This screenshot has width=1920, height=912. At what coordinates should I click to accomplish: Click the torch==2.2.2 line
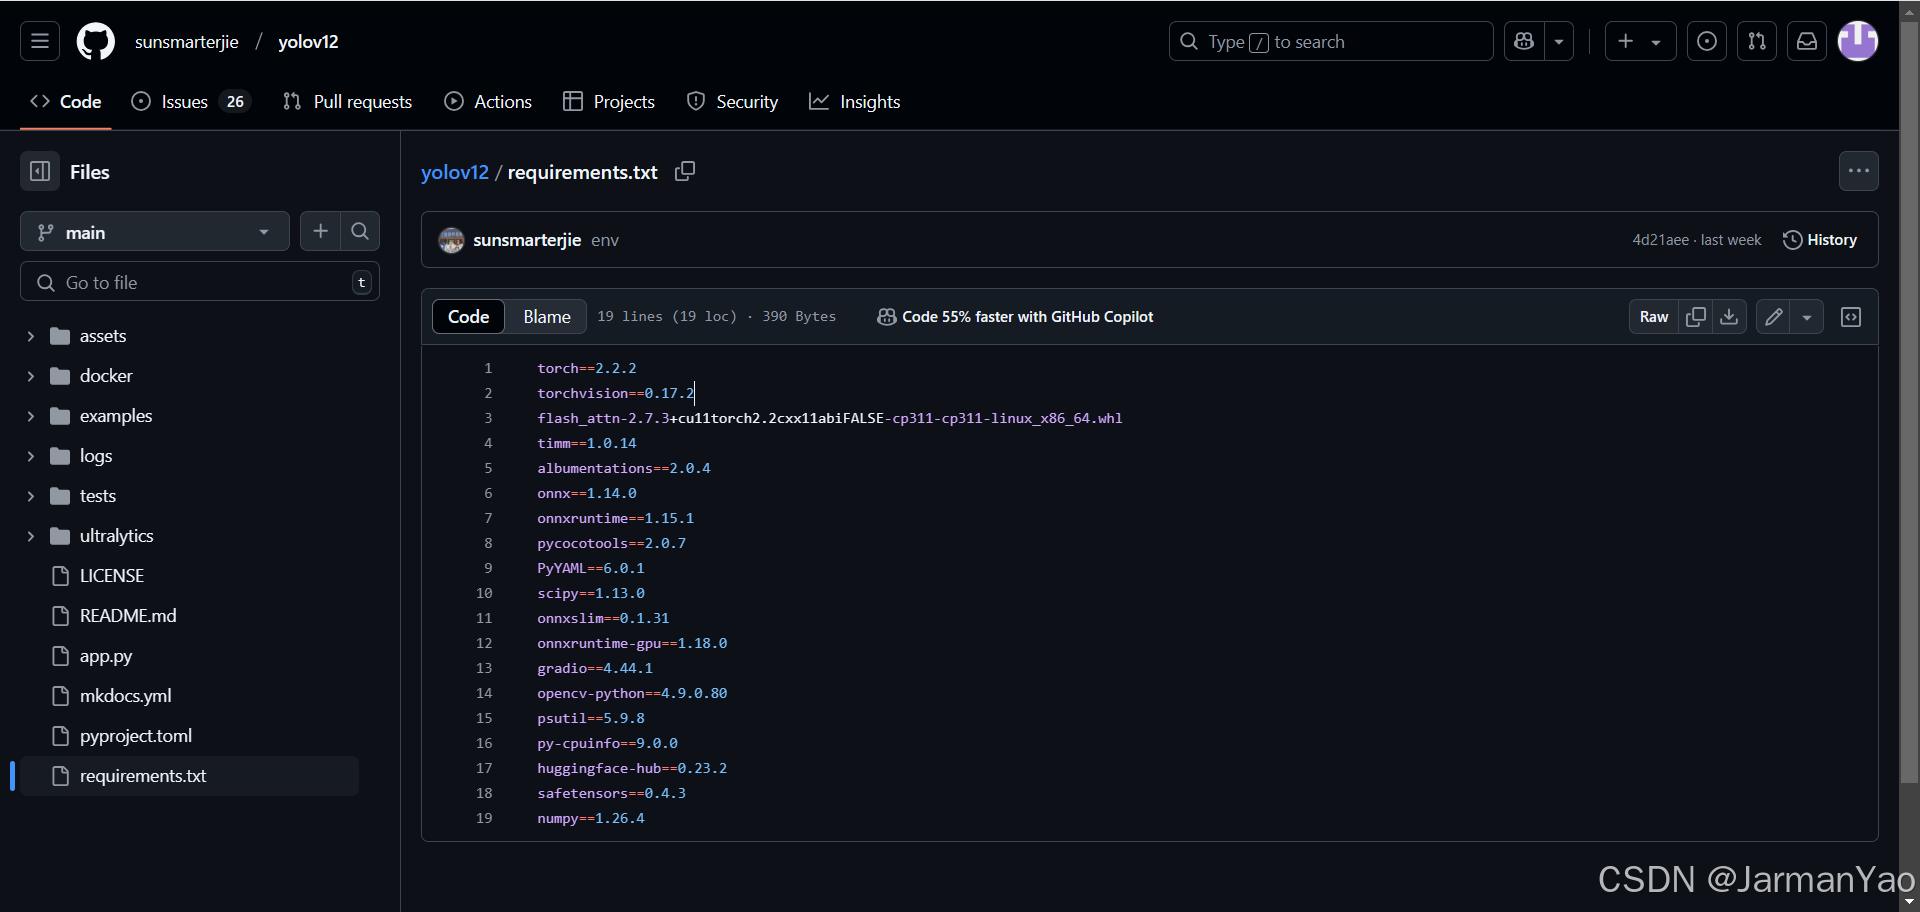pyautogui.click(x=587, y=368)
